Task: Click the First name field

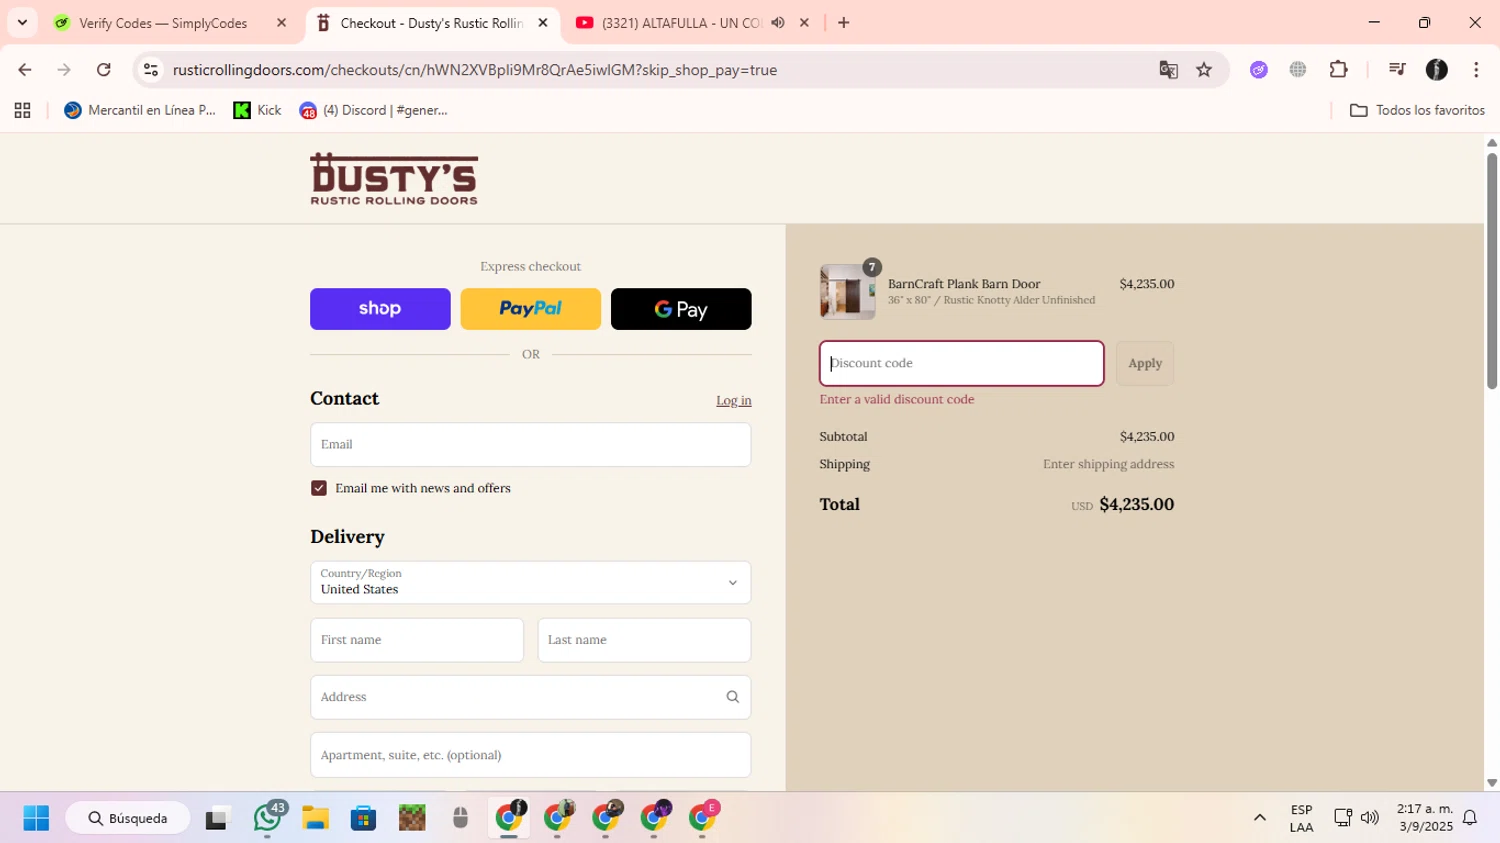Action: pos(417,640)
